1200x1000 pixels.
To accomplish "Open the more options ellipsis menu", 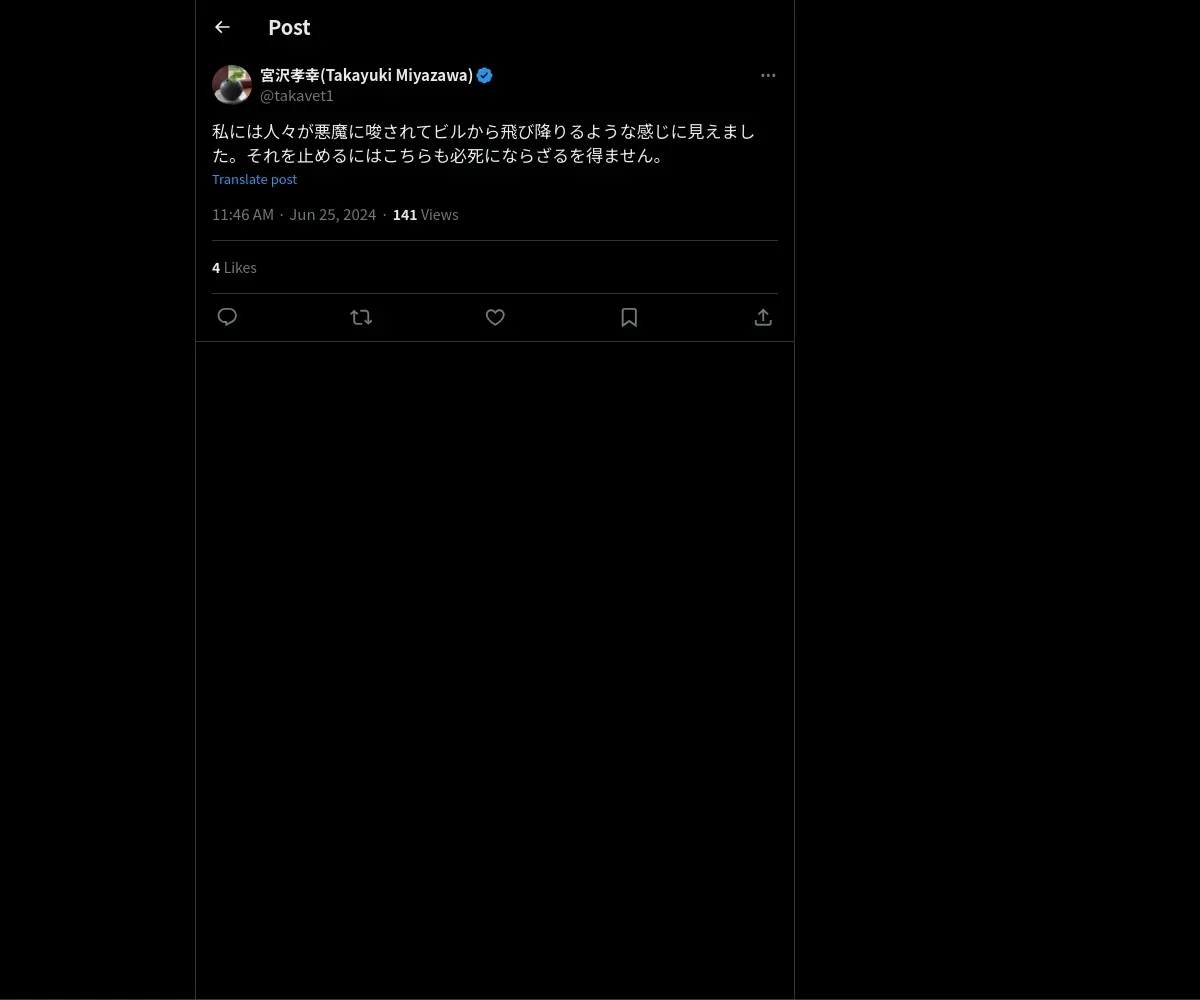I will tap(768, 75).
